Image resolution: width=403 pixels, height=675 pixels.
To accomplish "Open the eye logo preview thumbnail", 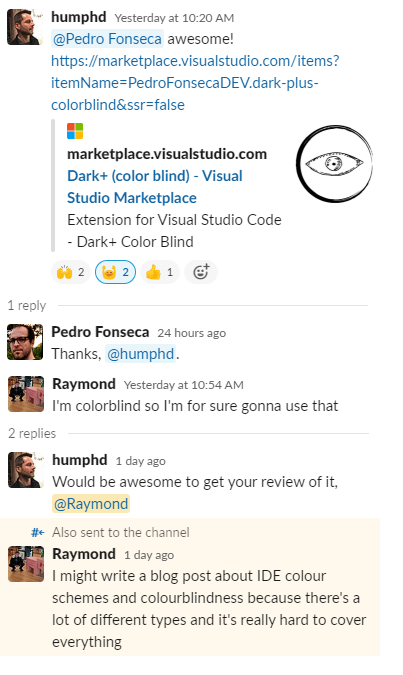I will [x=335, y=164].
